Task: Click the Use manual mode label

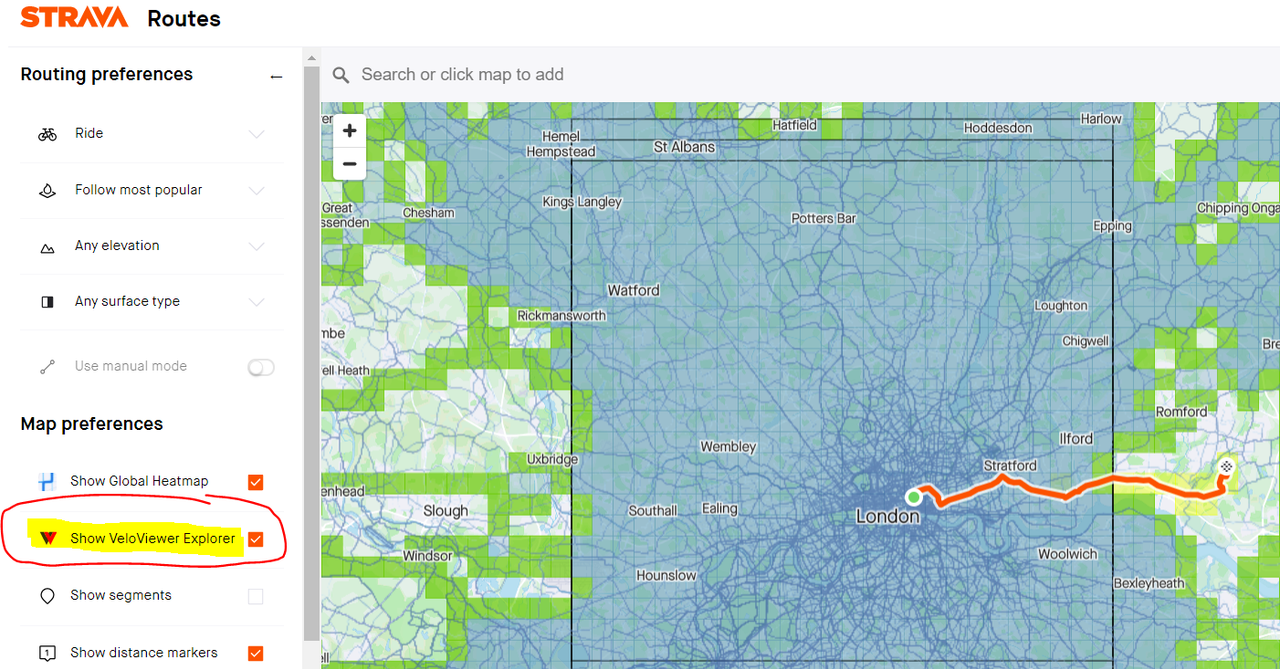Action: (131, 366)
